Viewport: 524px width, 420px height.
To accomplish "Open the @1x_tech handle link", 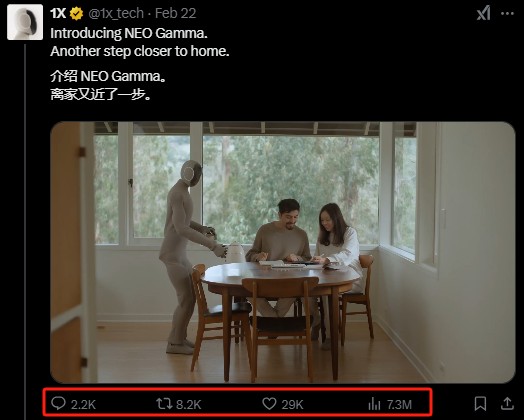I will point(116,13).
